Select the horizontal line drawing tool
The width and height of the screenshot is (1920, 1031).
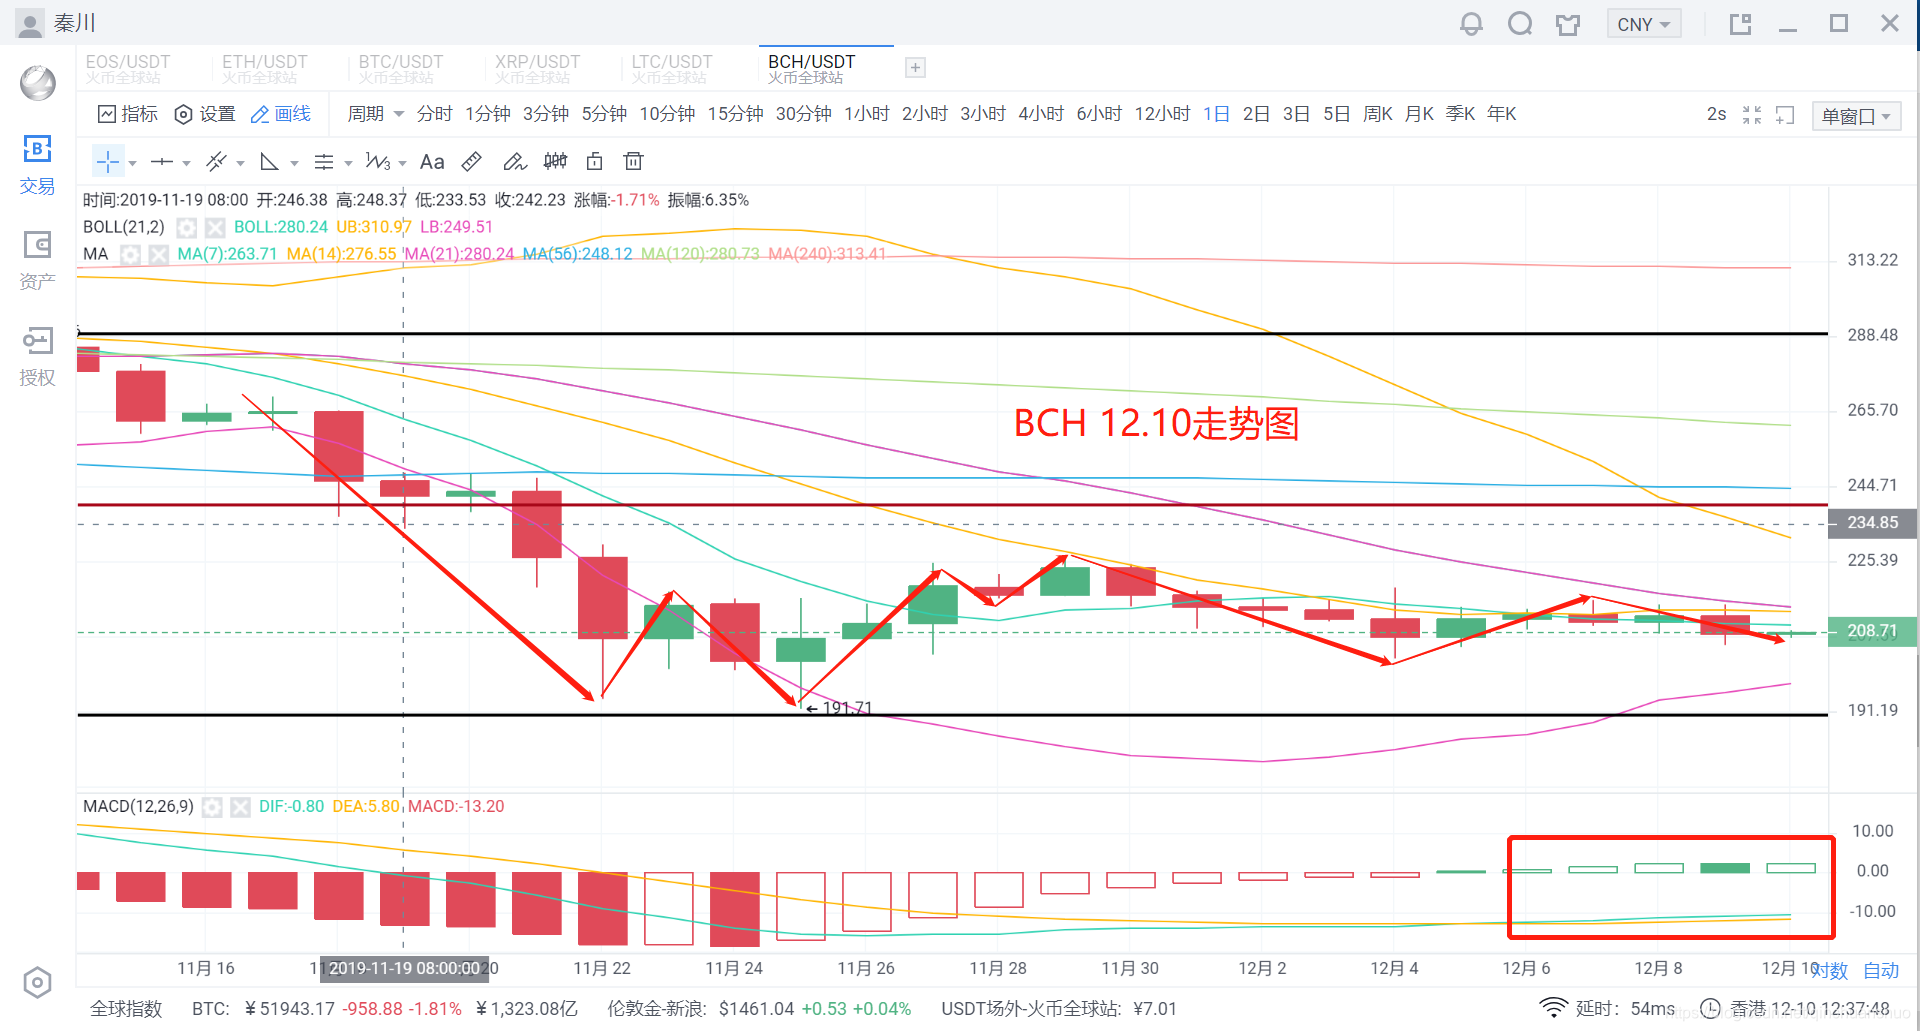[x=161, y=162]
